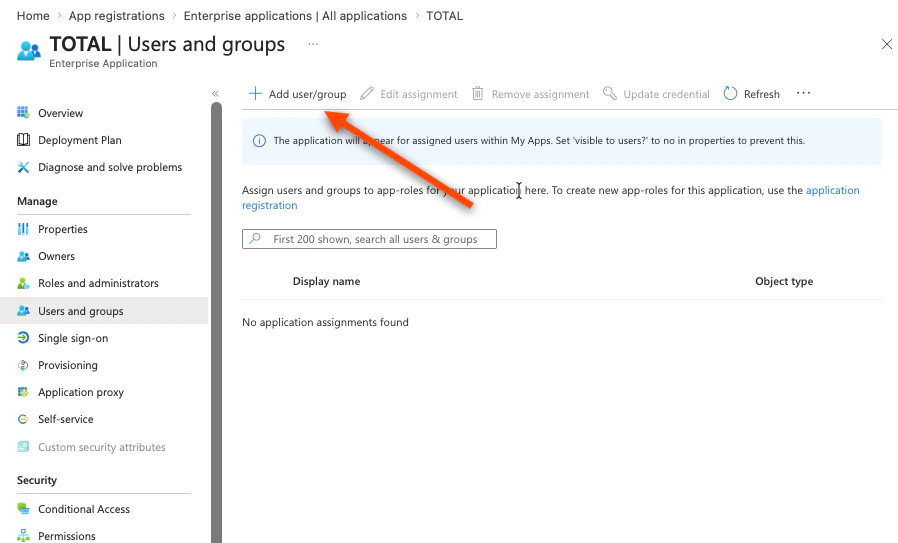This screenshot has width=898, height=543.
Task: Click the Roles and administrators icon
Action: [23, 283]
